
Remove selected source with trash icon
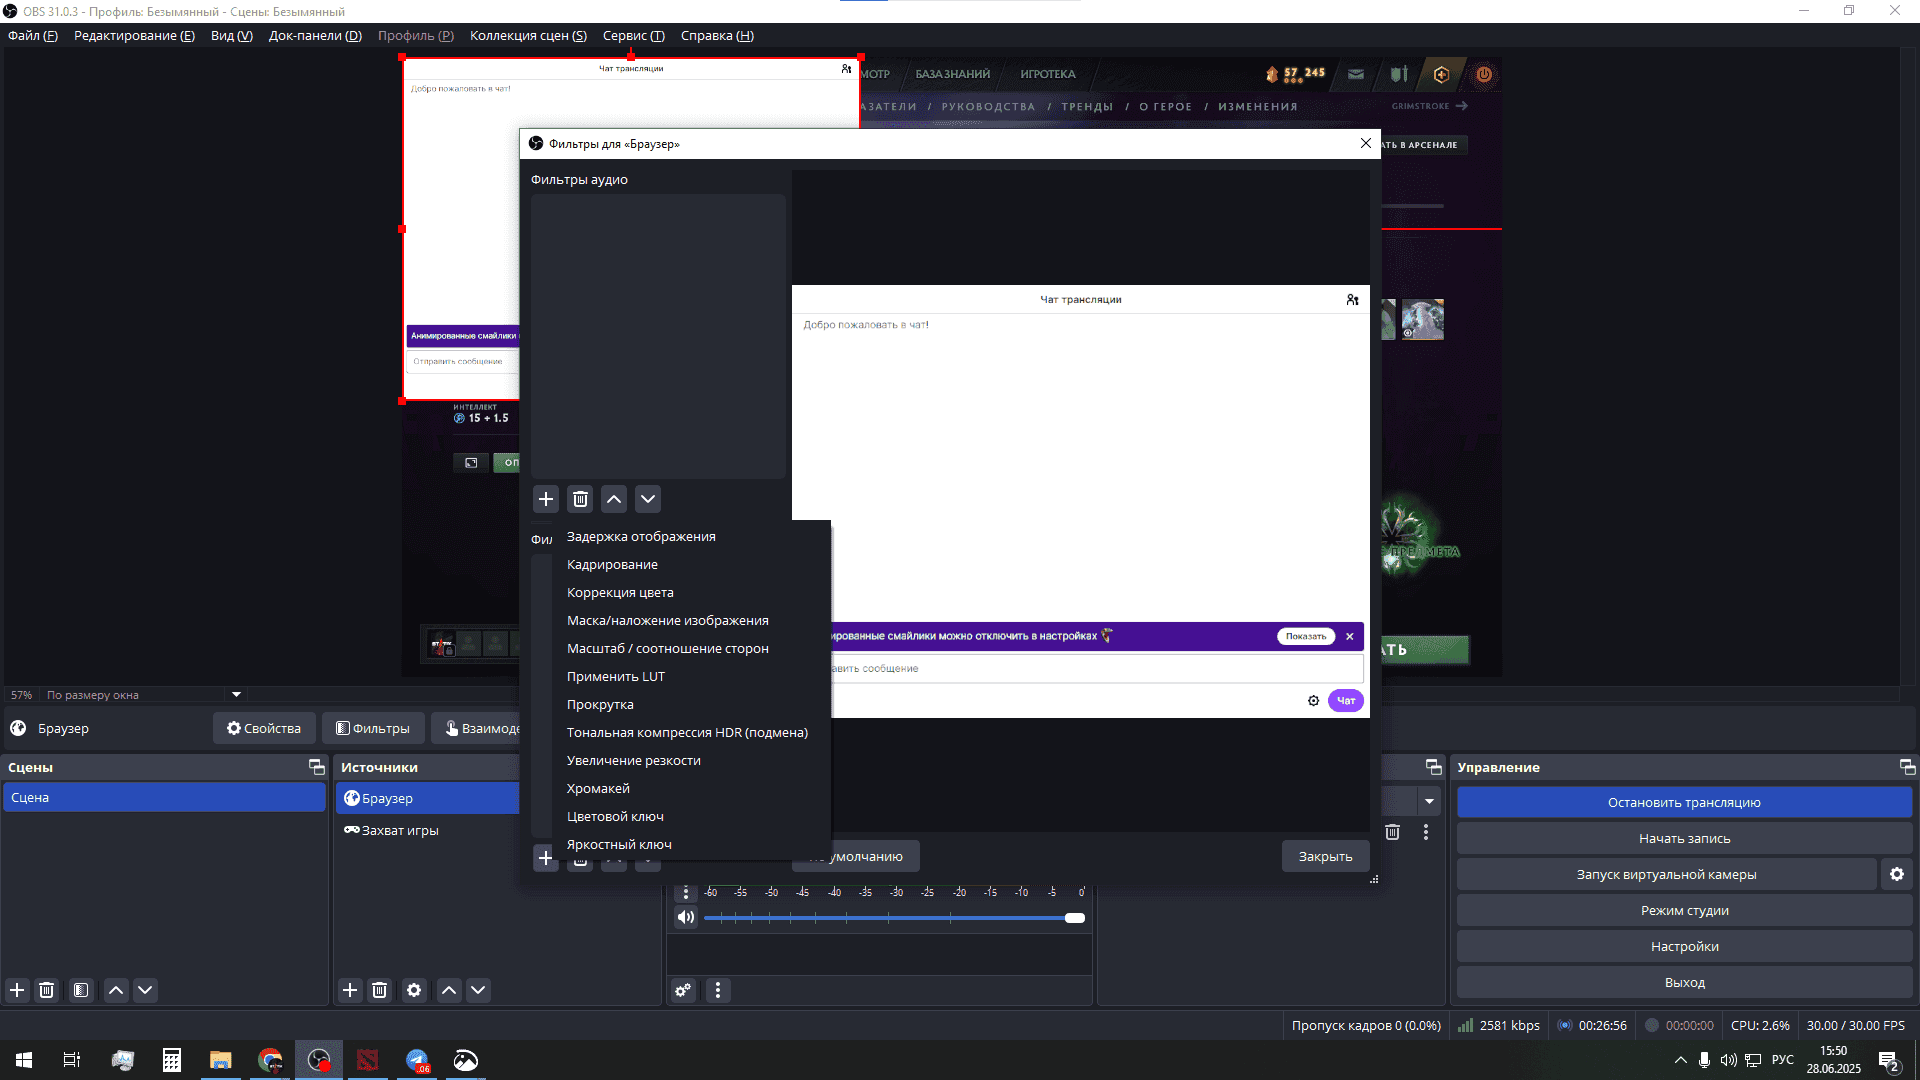[x=379, y=990]
